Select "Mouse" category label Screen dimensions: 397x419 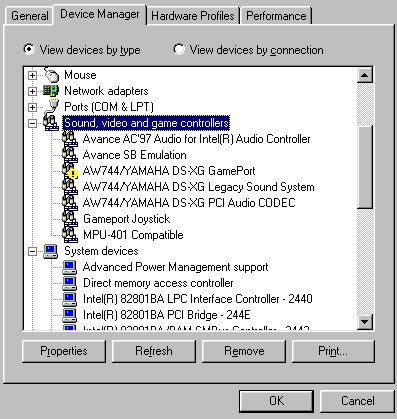point(80,75)
